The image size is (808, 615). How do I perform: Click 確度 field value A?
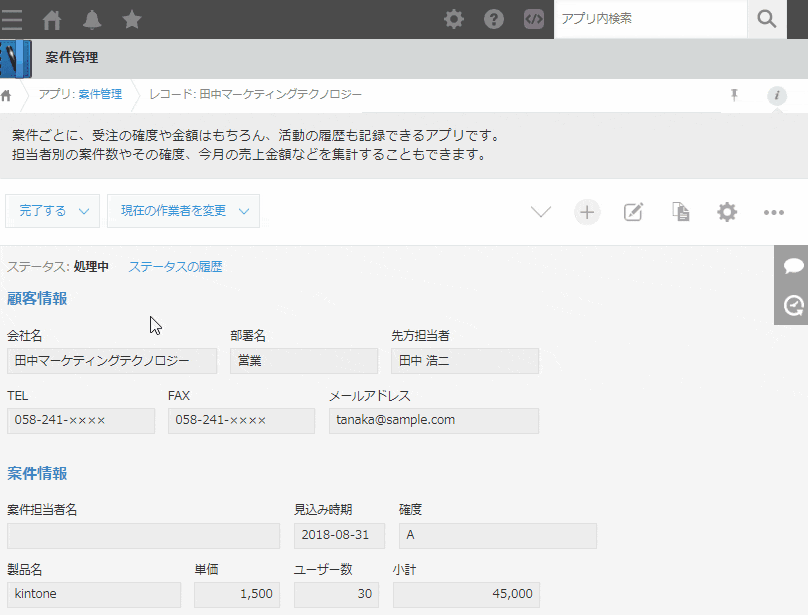click(x=498, y=536)
